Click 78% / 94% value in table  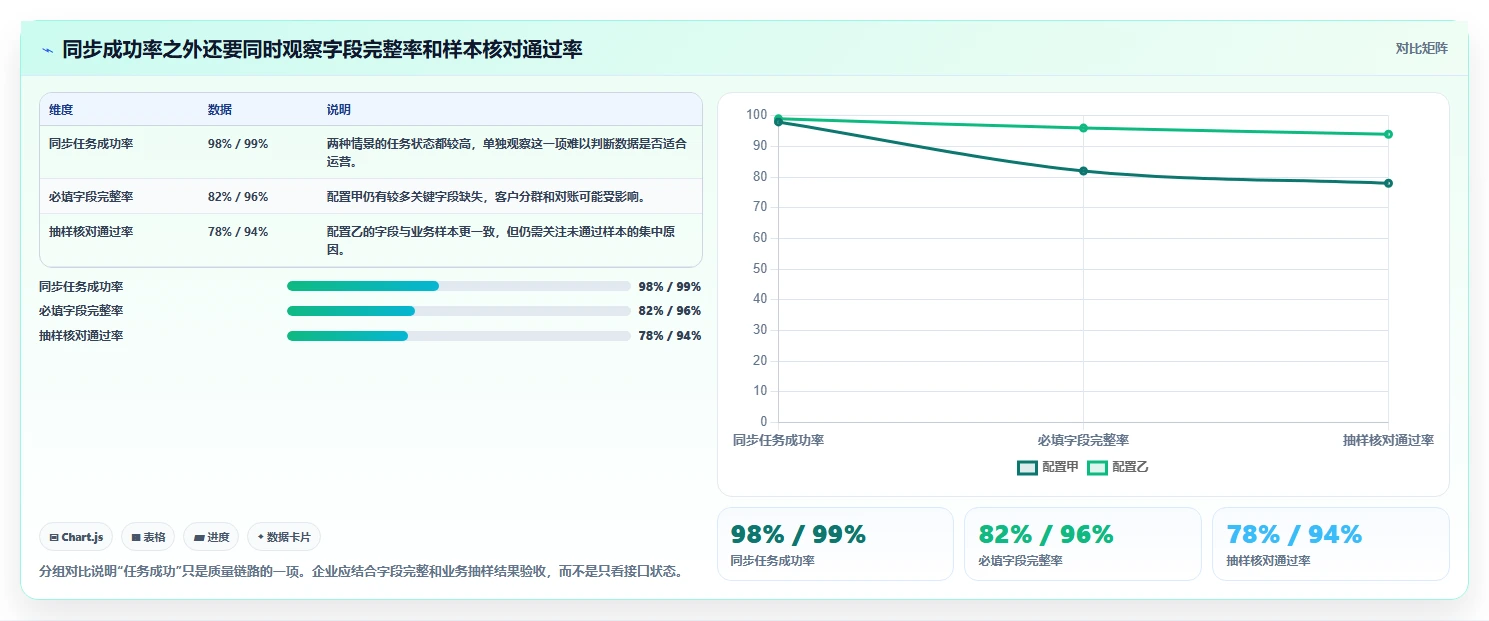[x=238, y=232]
